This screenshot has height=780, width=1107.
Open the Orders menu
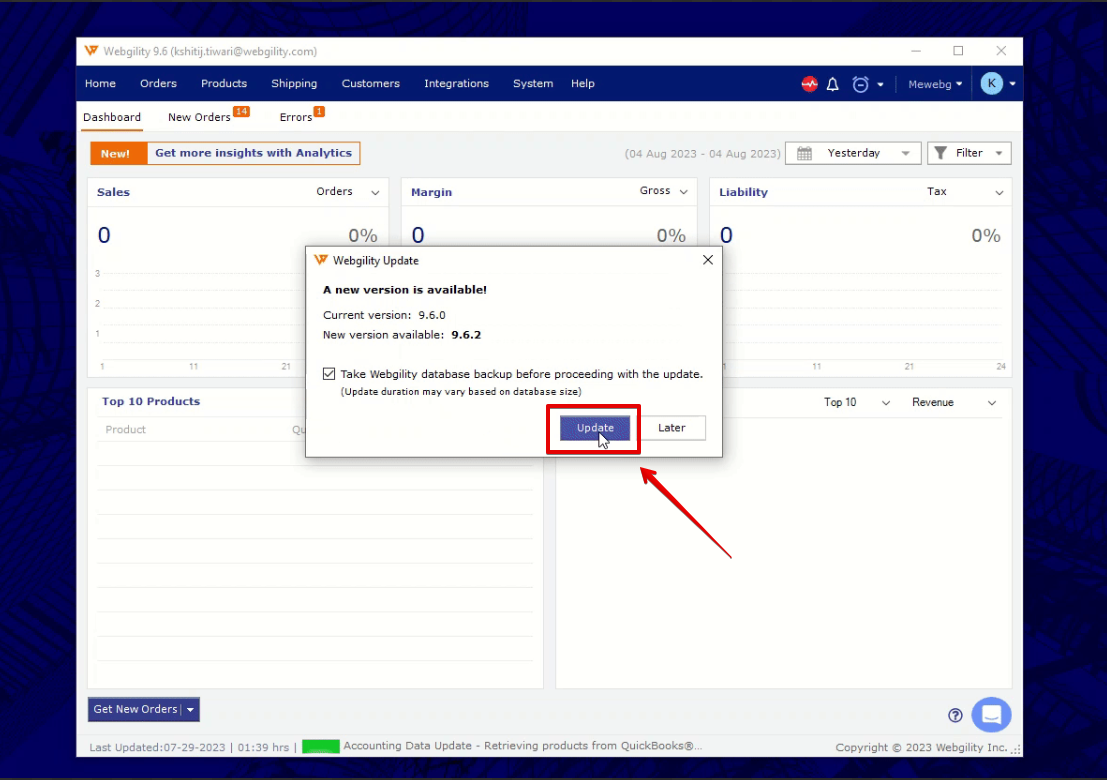(158, 83)
